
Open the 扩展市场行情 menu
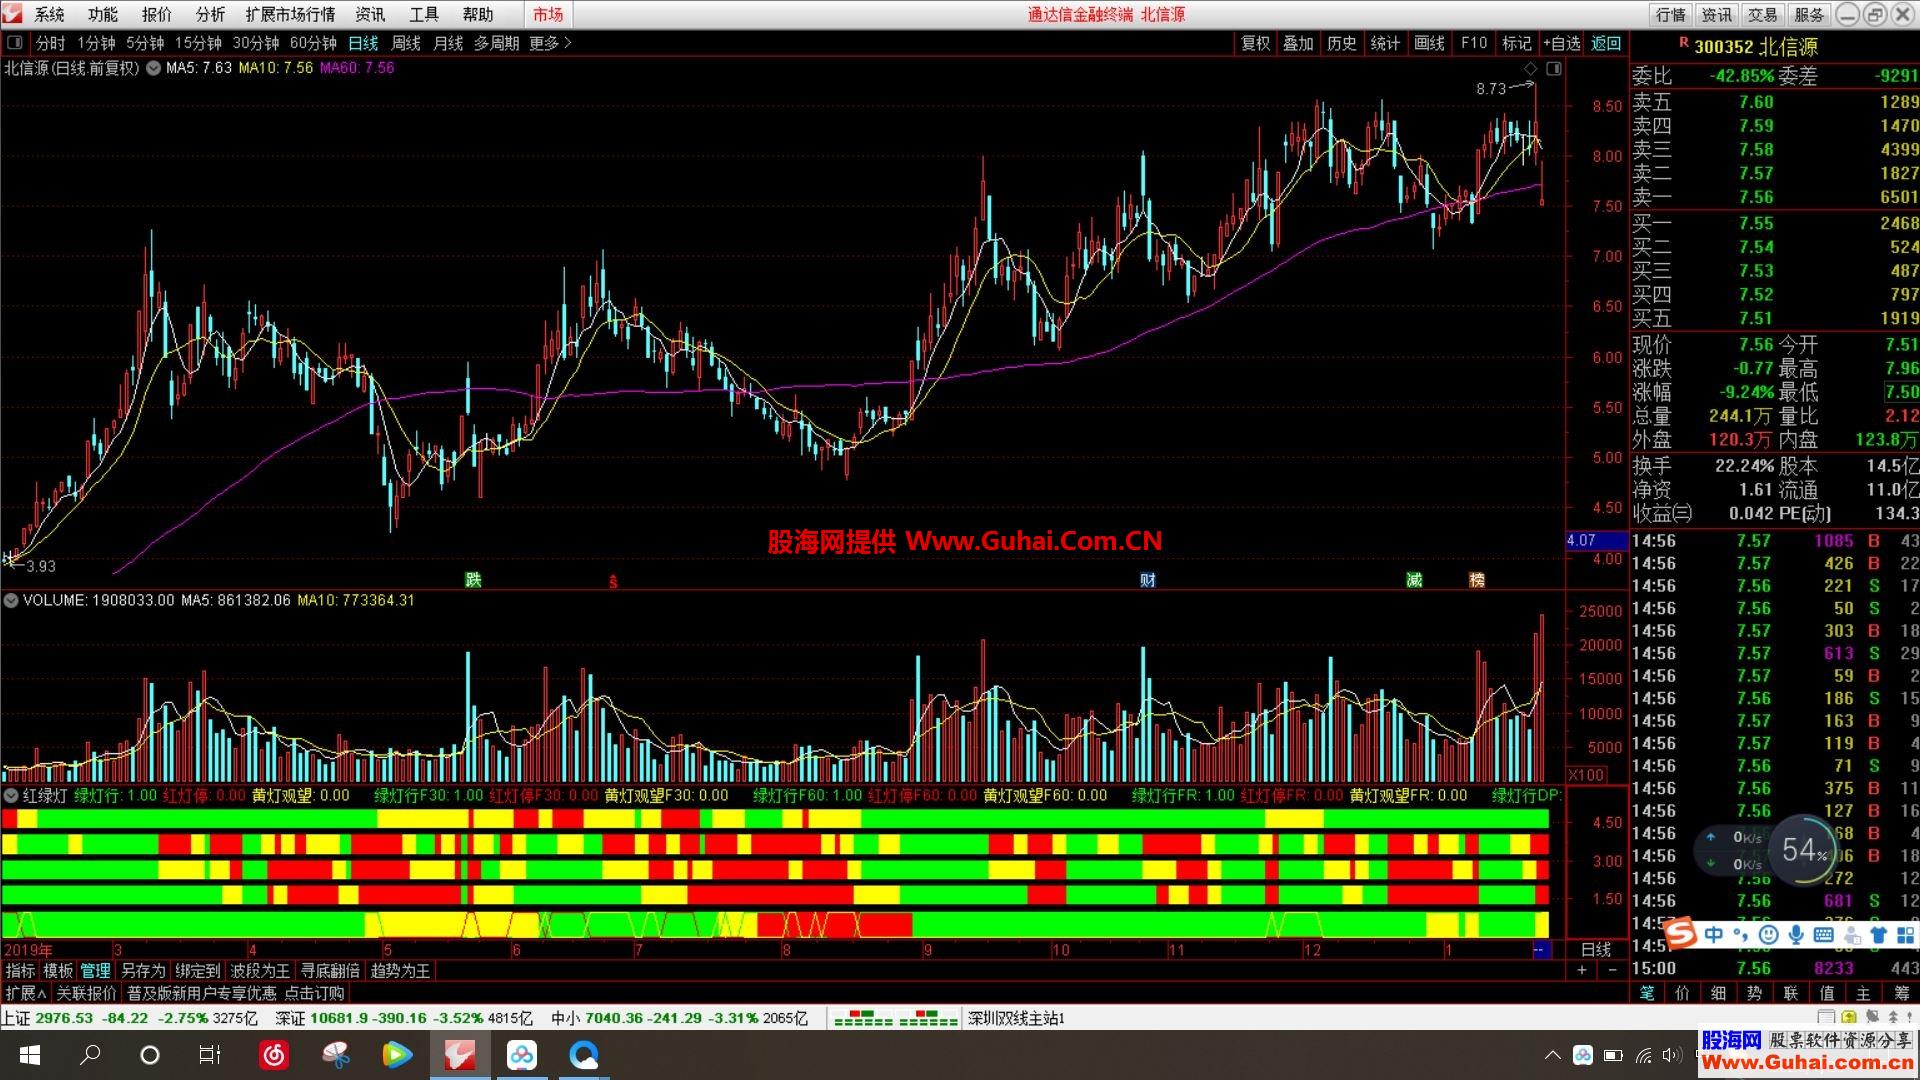click(x=290, y=14)
